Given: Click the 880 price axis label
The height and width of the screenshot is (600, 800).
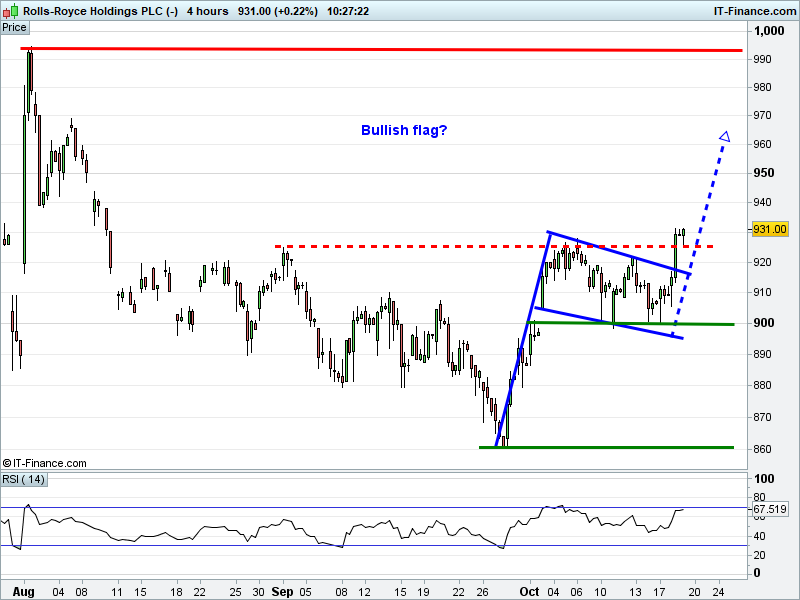Looking at the screenshot, I should pyautogui.click(x=762, y=385).
